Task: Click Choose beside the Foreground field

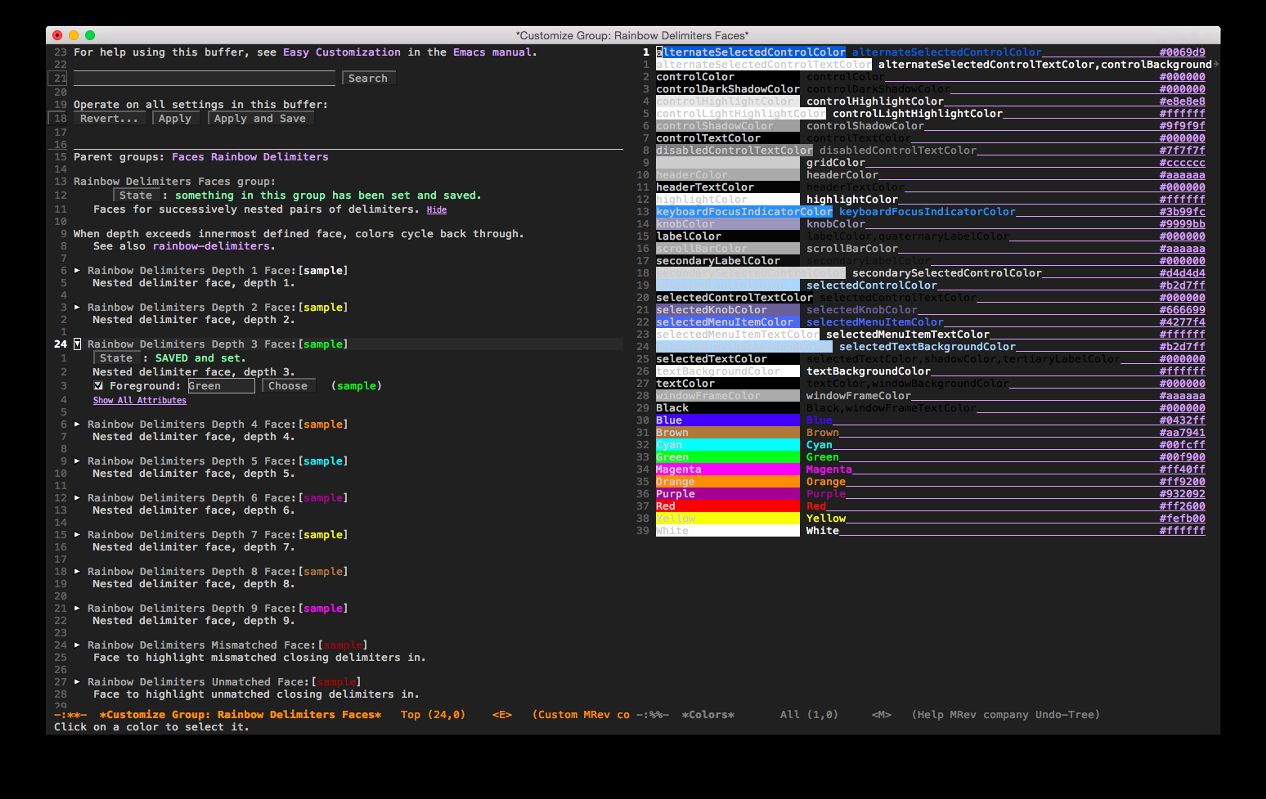Action: click(288, 386)
